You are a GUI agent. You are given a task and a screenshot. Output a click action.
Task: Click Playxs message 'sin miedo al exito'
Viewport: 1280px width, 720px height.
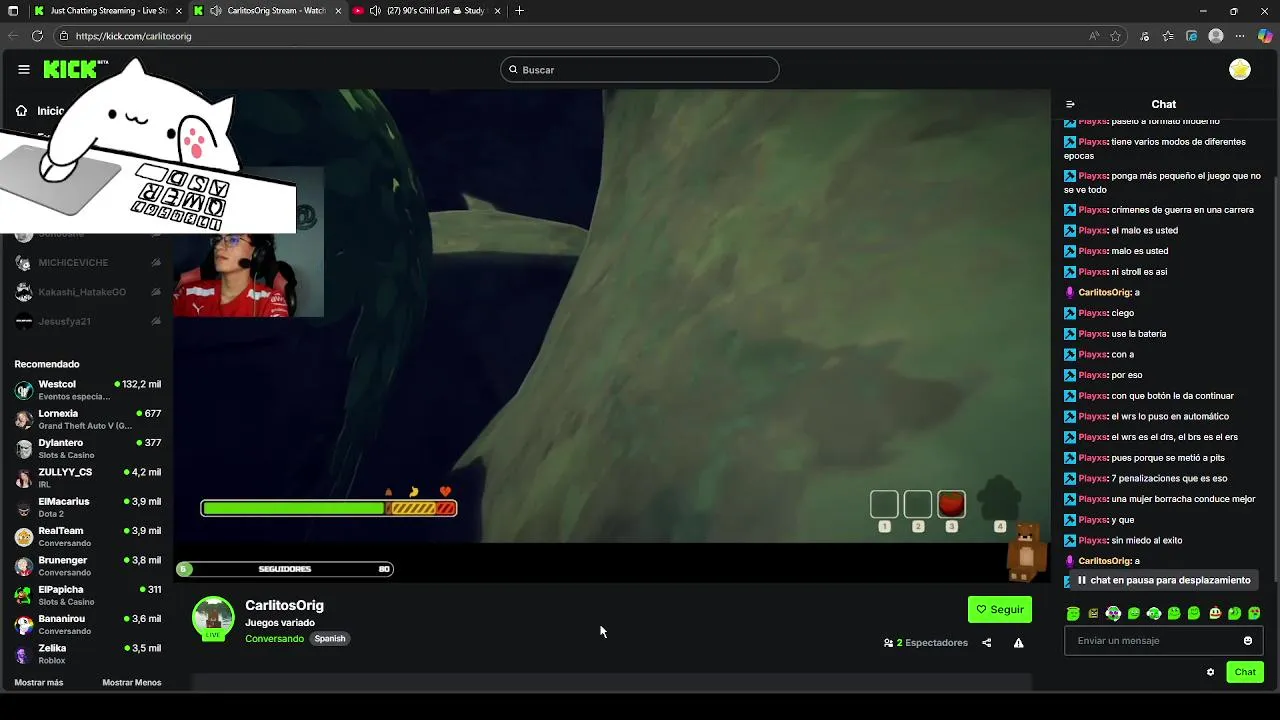1123,540
